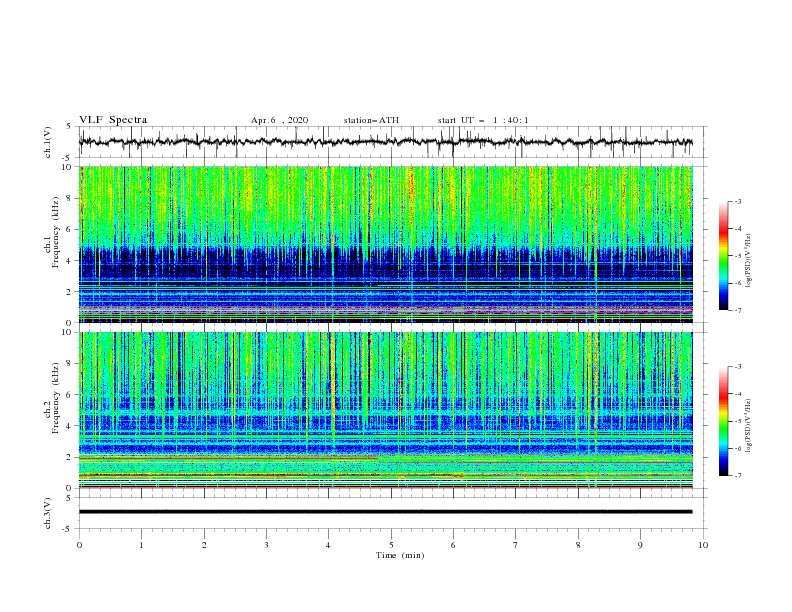This screenshot has height=612, width=792.
Task: Click the ch.1 voltage waveform trace
Action: [x=385, y=142]
